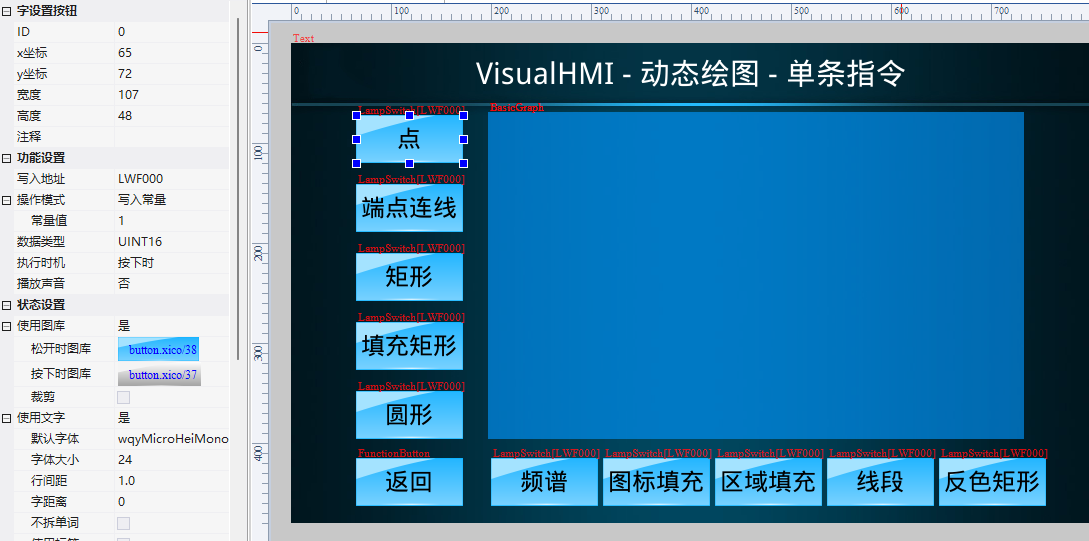Collapse the 使用文字 expander
The height and width of the screenshot is (541, 1089).
click(x=6, y=418)
